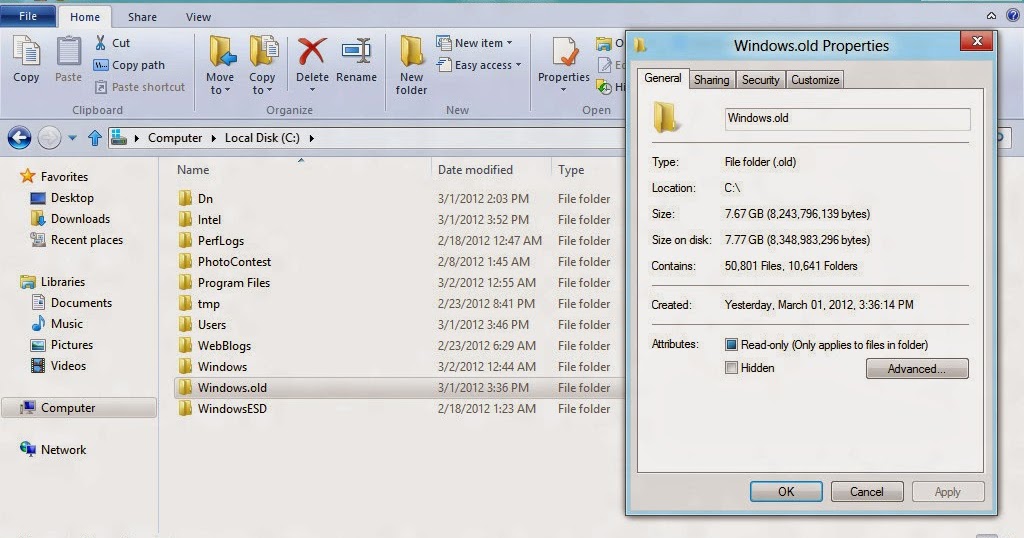Viewport: 1024px width, 538px height.
Task: Open the Videos library
Action: click(58, 366)
